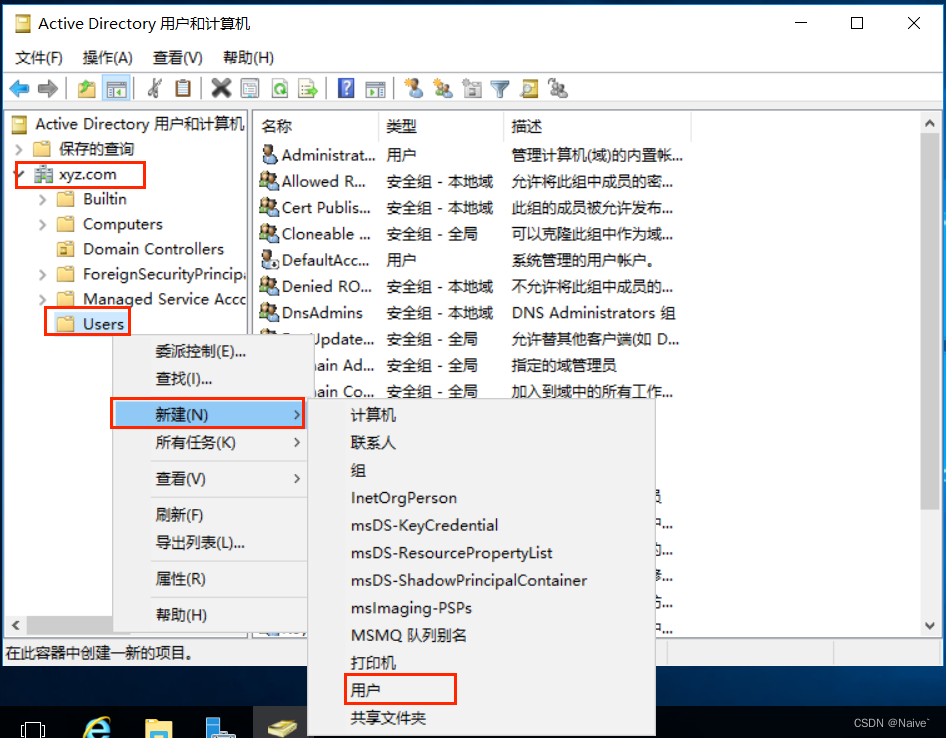Click the Cut scissors toolbar icon
Image resolution: width=946 pixels, height=738 pixels.
click(154, 89)
